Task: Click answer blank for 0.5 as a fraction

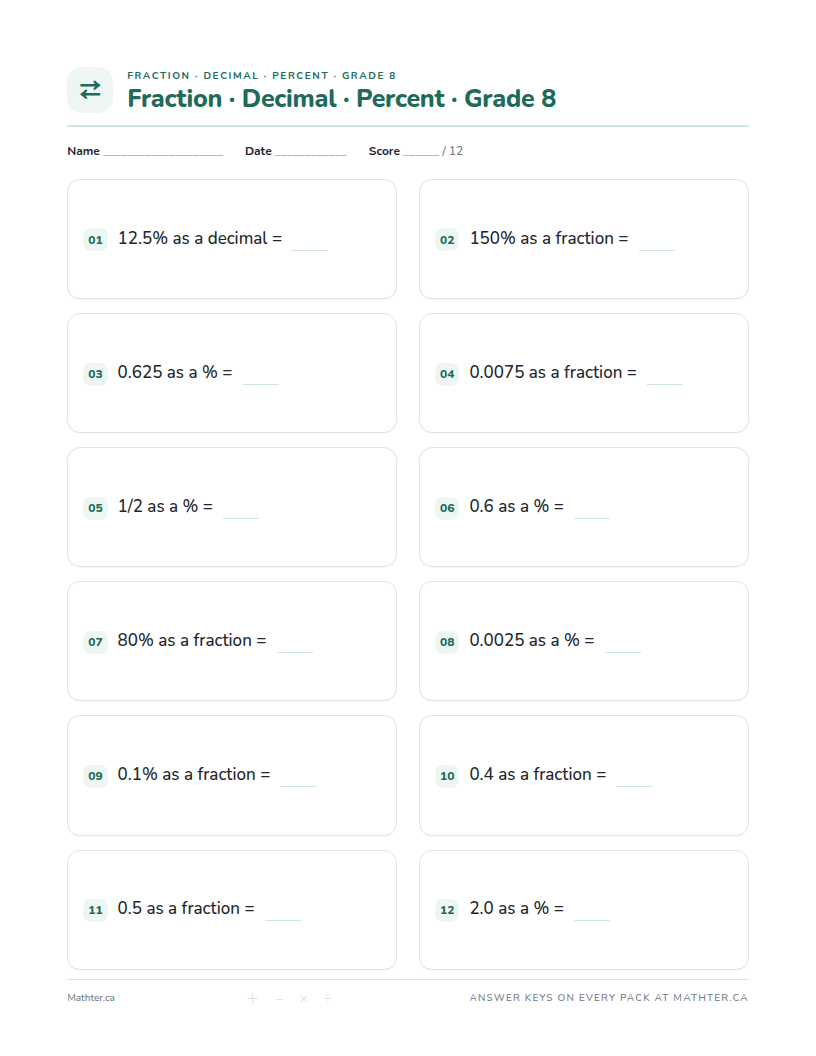Action: (x=283, y=917)
